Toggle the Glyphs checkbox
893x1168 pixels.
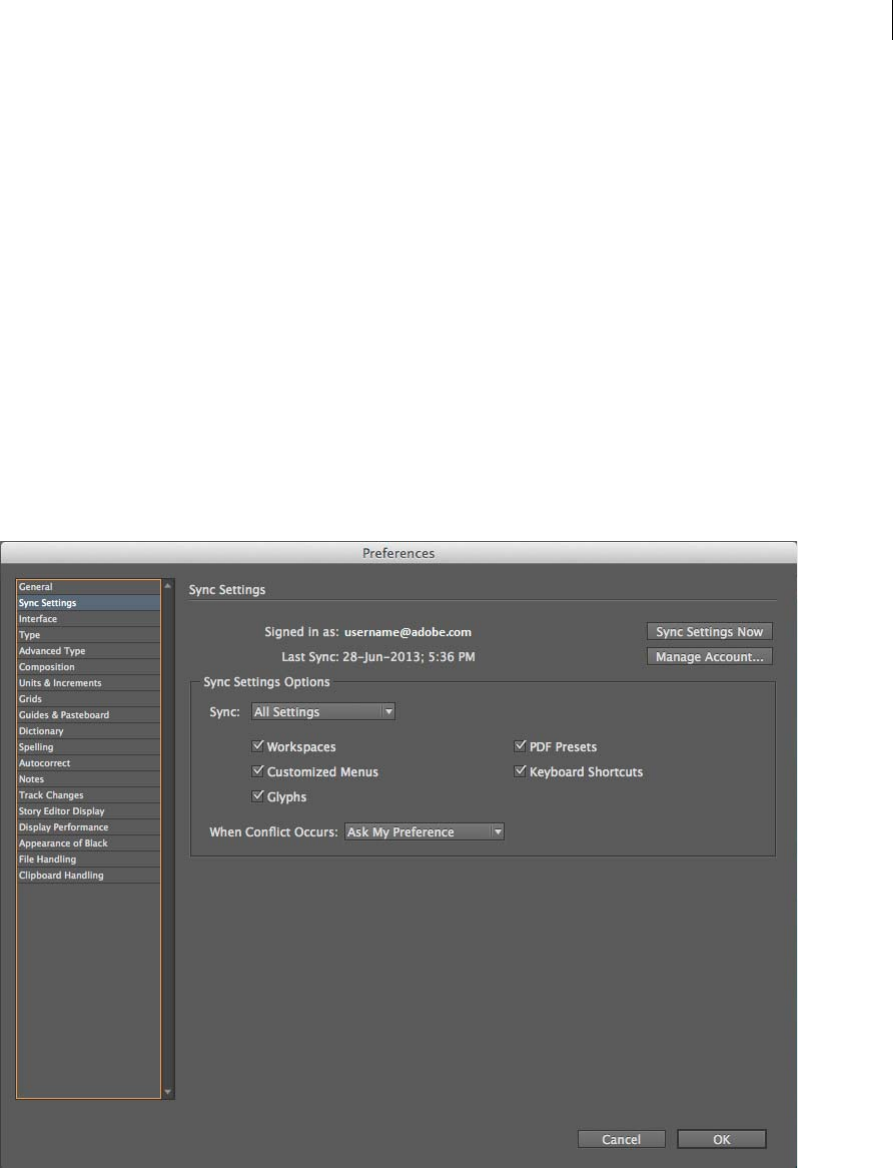tap(258, 796)
